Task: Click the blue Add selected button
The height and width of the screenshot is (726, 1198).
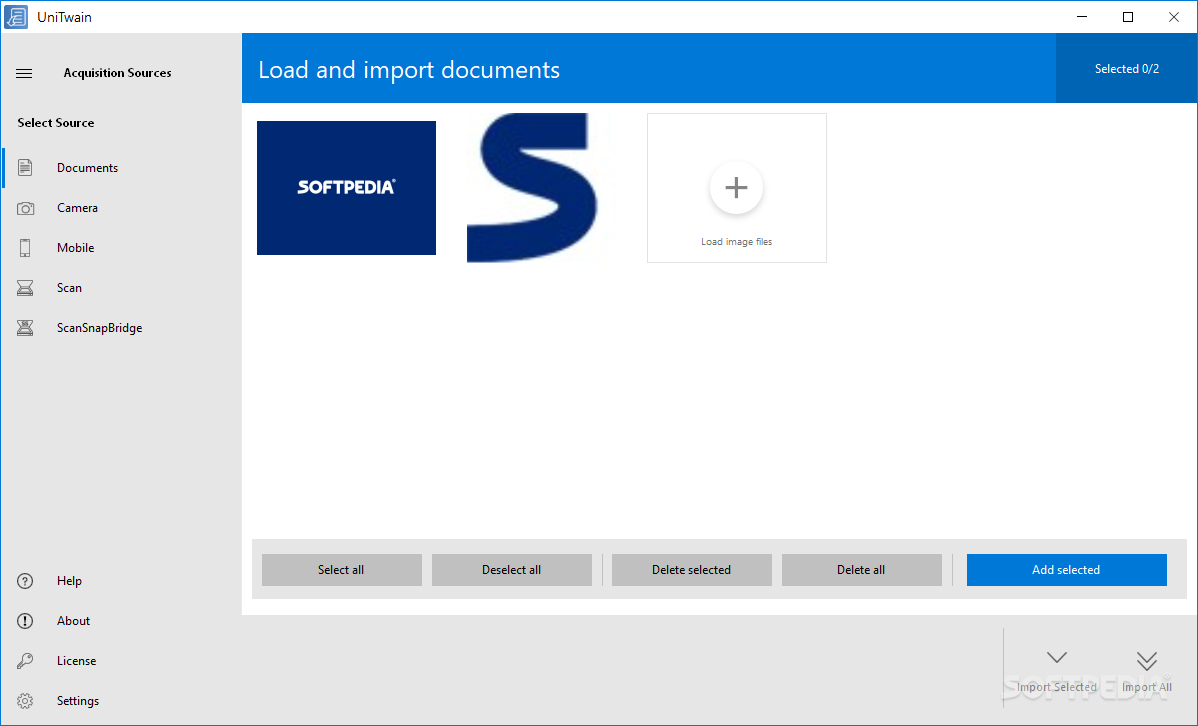Action: click(x=1067, y=570)
